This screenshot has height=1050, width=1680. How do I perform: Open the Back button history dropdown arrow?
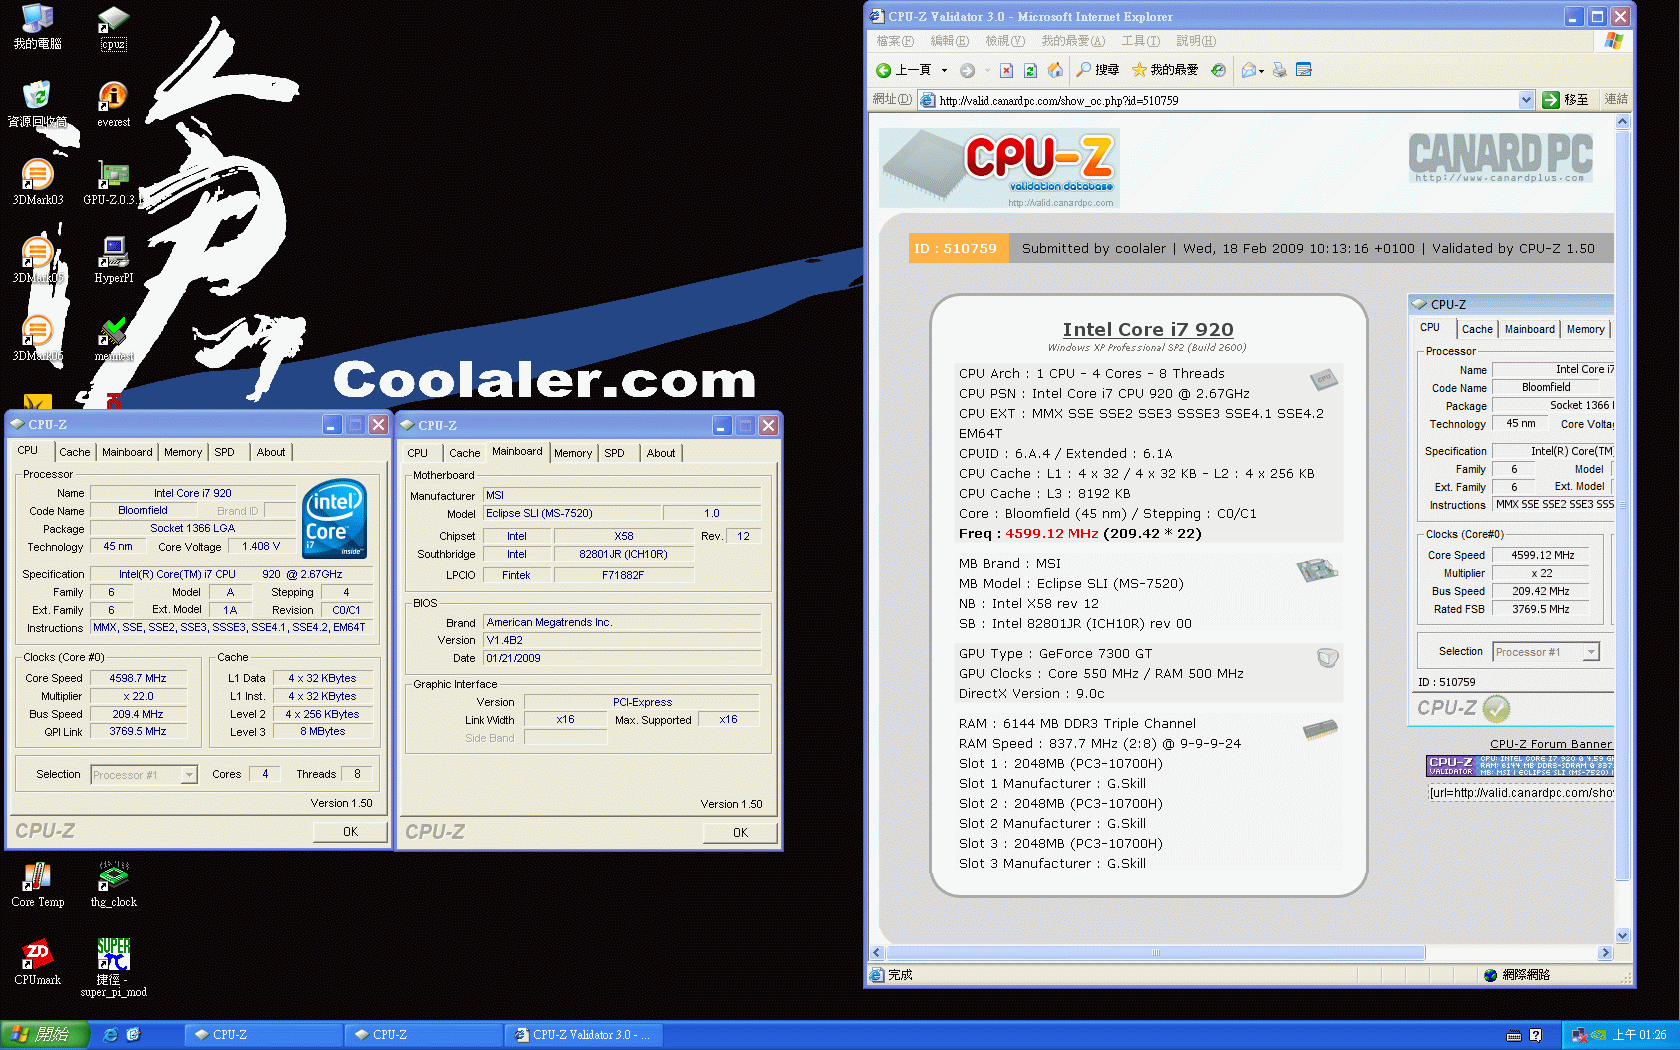tap(944, 70)
